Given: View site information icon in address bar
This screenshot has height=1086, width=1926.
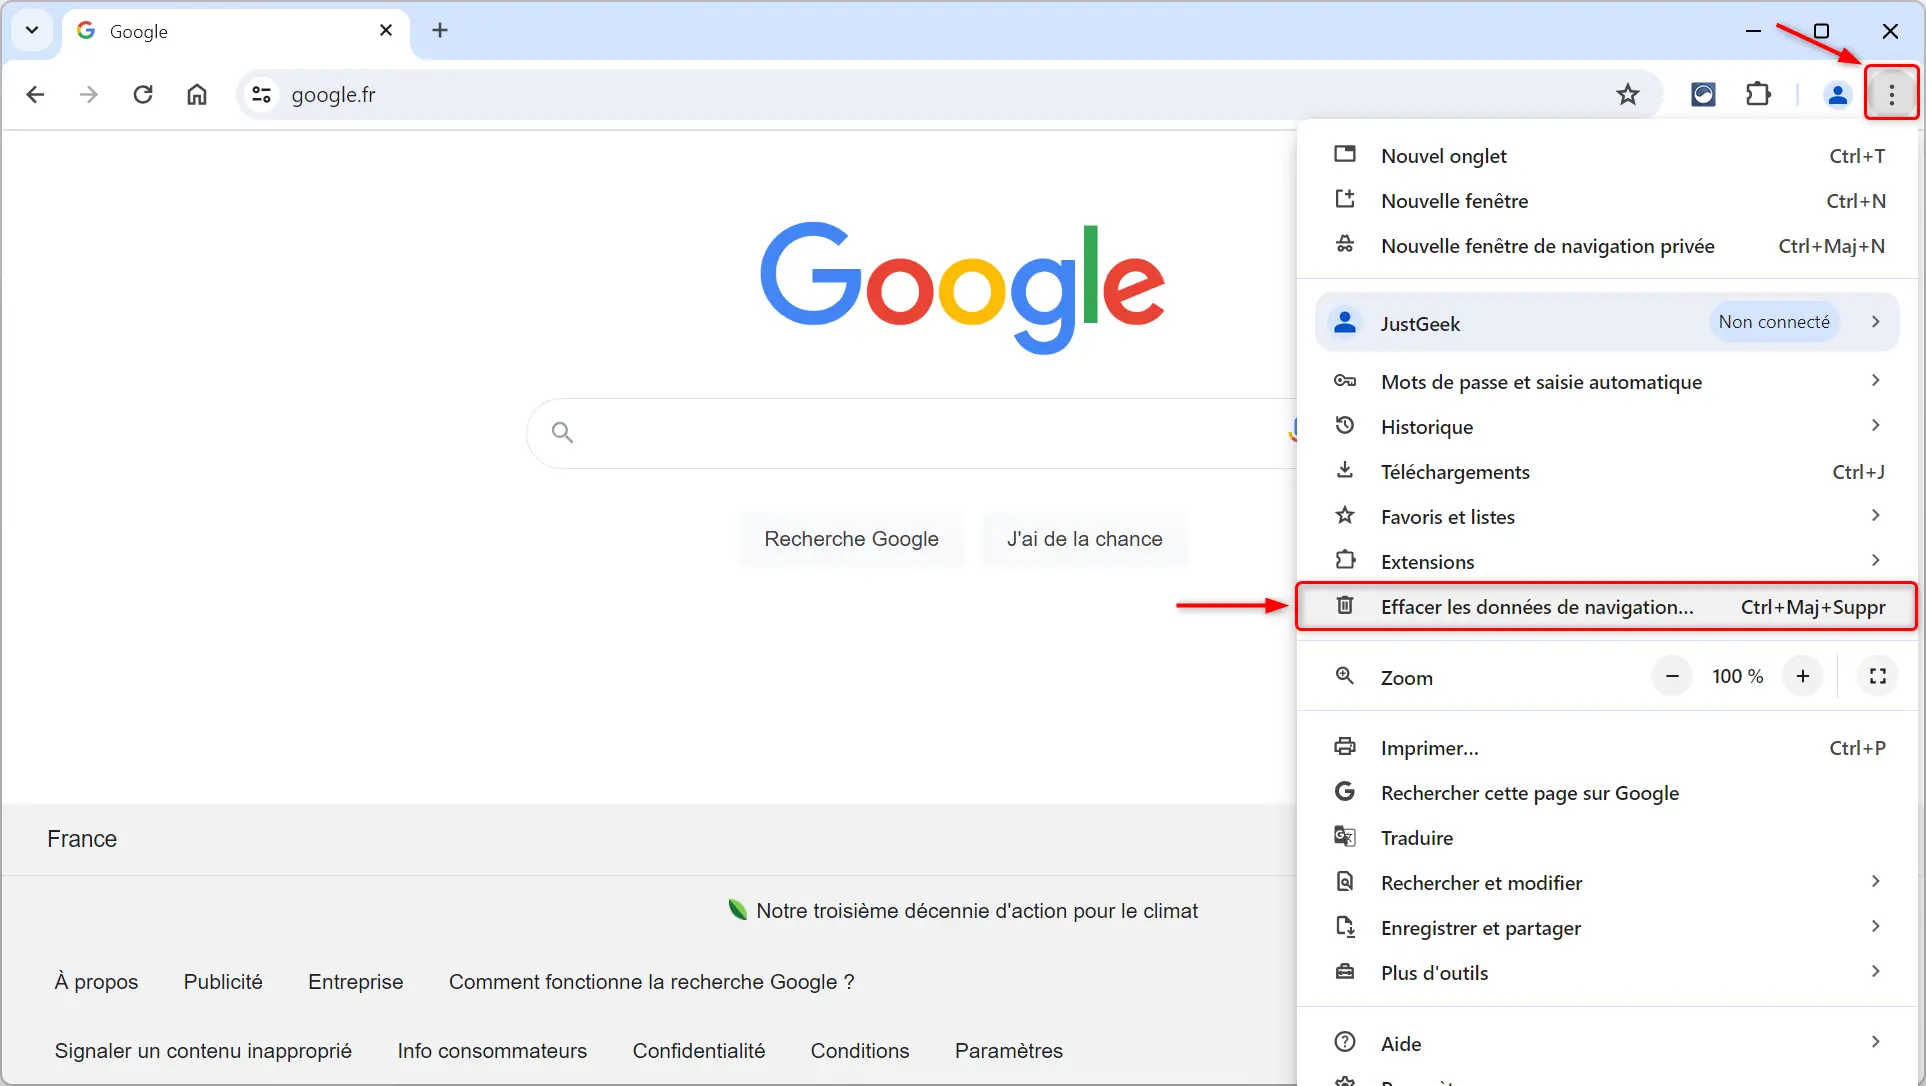Looking at the screenshot, I should tap(261, 94).
